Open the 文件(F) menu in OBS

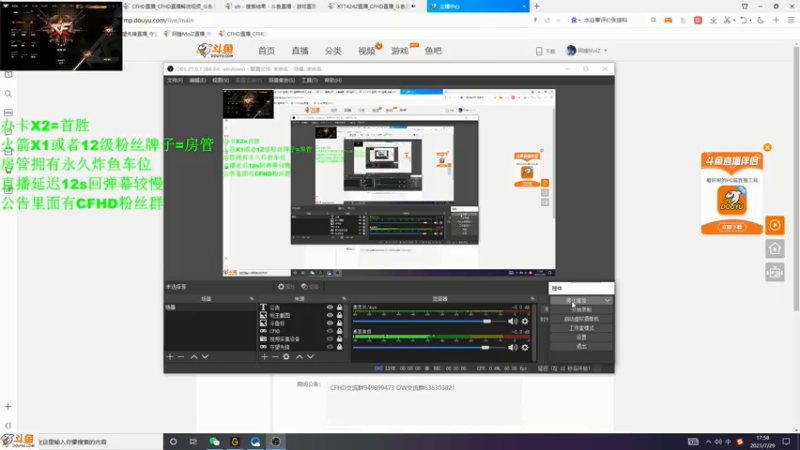(174, 80)
